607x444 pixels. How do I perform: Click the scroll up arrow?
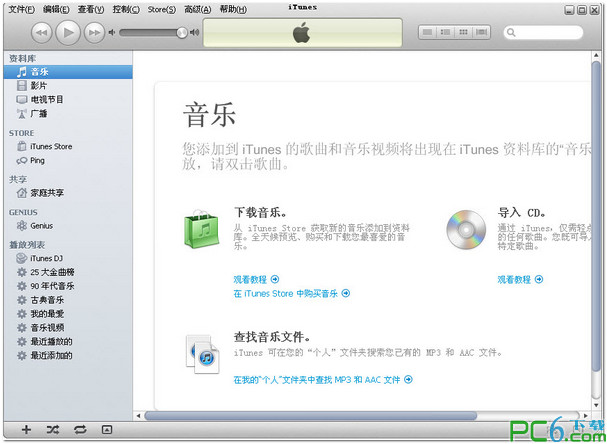click(596, 55)
